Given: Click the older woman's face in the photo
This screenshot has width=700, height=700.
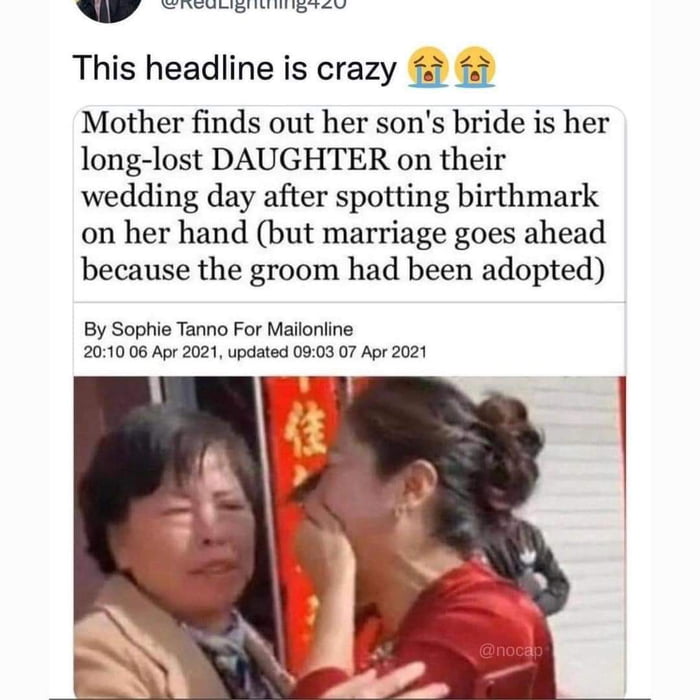Looking at the screenshot, I should (x=188, y=522).
